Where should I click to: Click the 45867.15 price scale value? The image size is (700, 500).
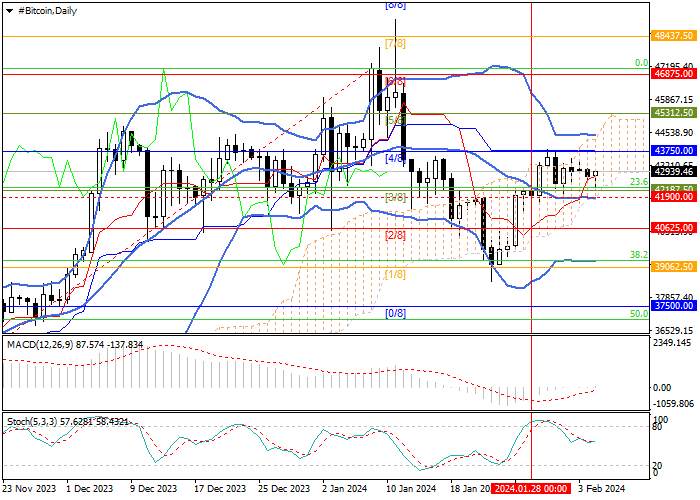[x=673, y=99]
